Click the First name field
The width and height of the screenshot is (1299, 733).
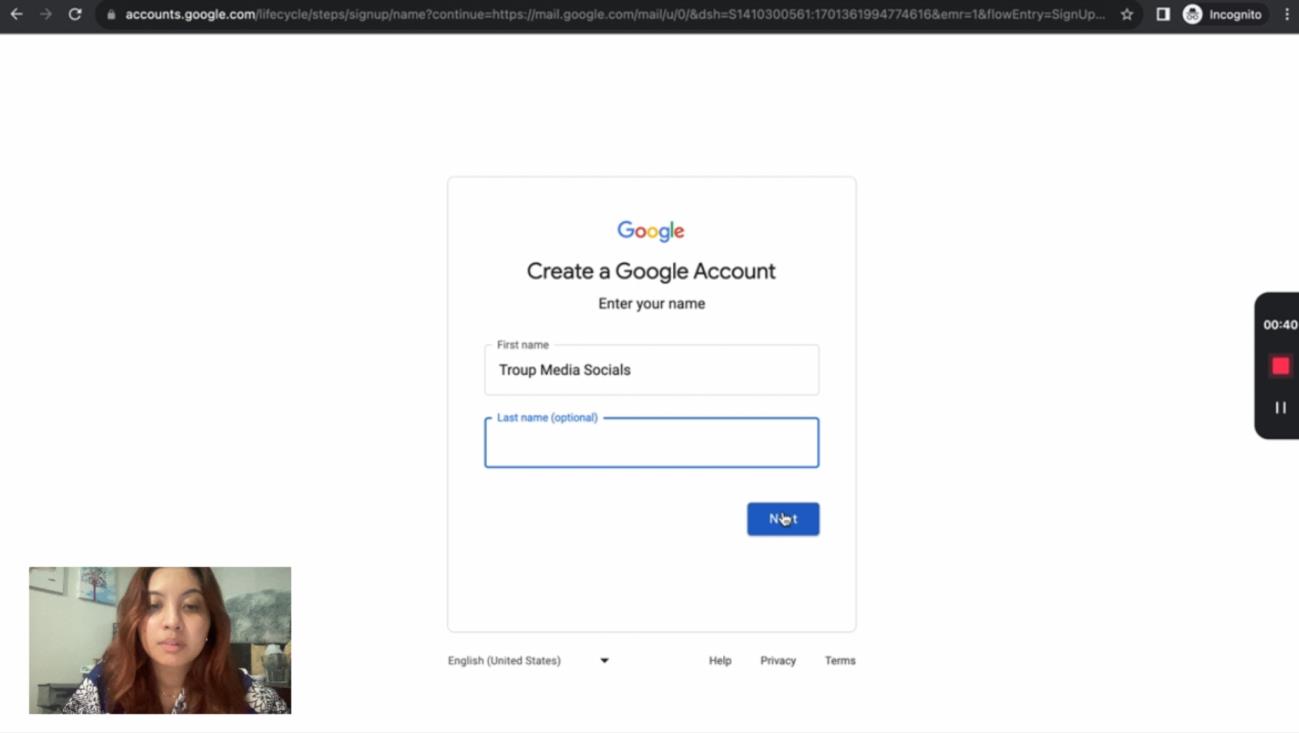coord(651,370)
